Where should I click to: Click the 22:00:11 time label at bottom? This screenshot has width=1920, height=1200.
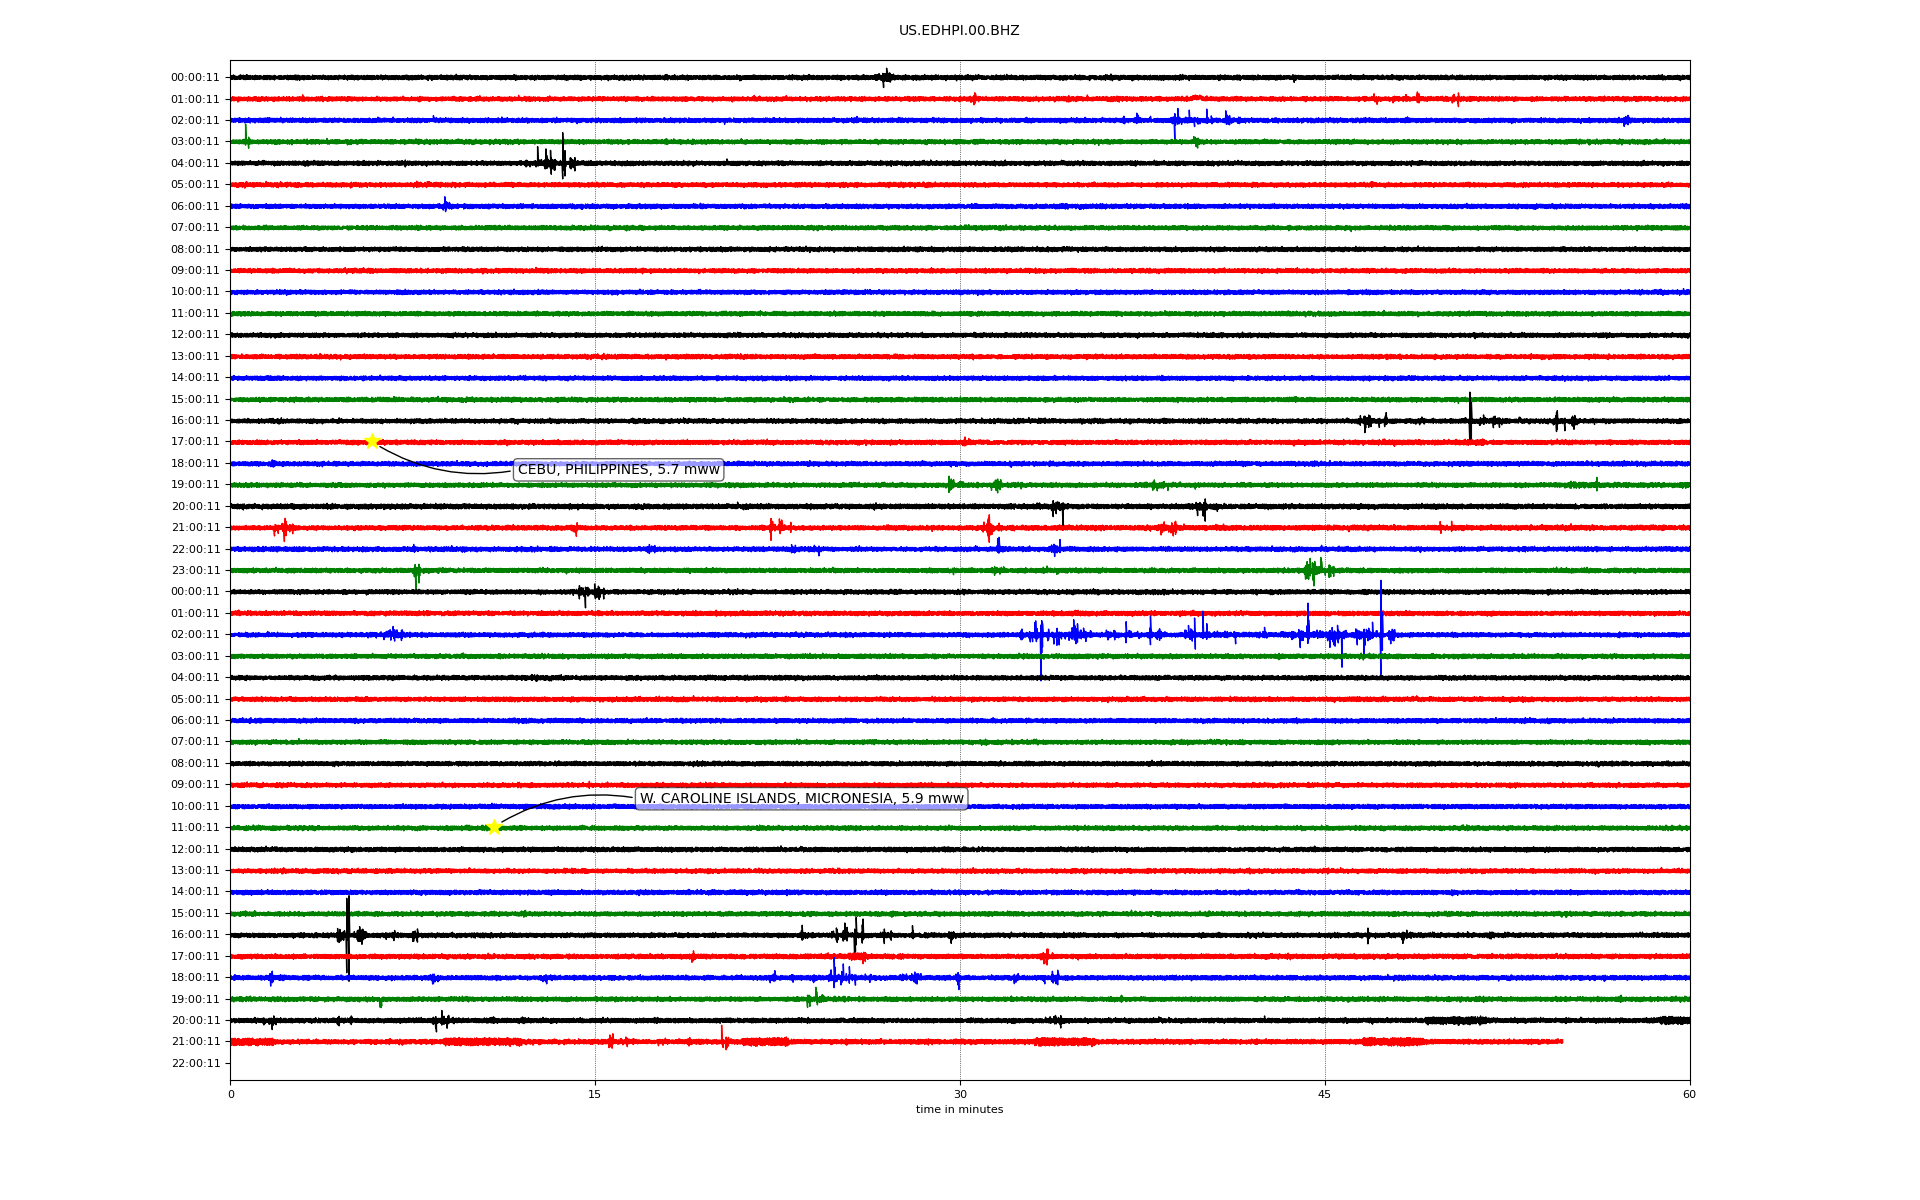(195, 1064)
